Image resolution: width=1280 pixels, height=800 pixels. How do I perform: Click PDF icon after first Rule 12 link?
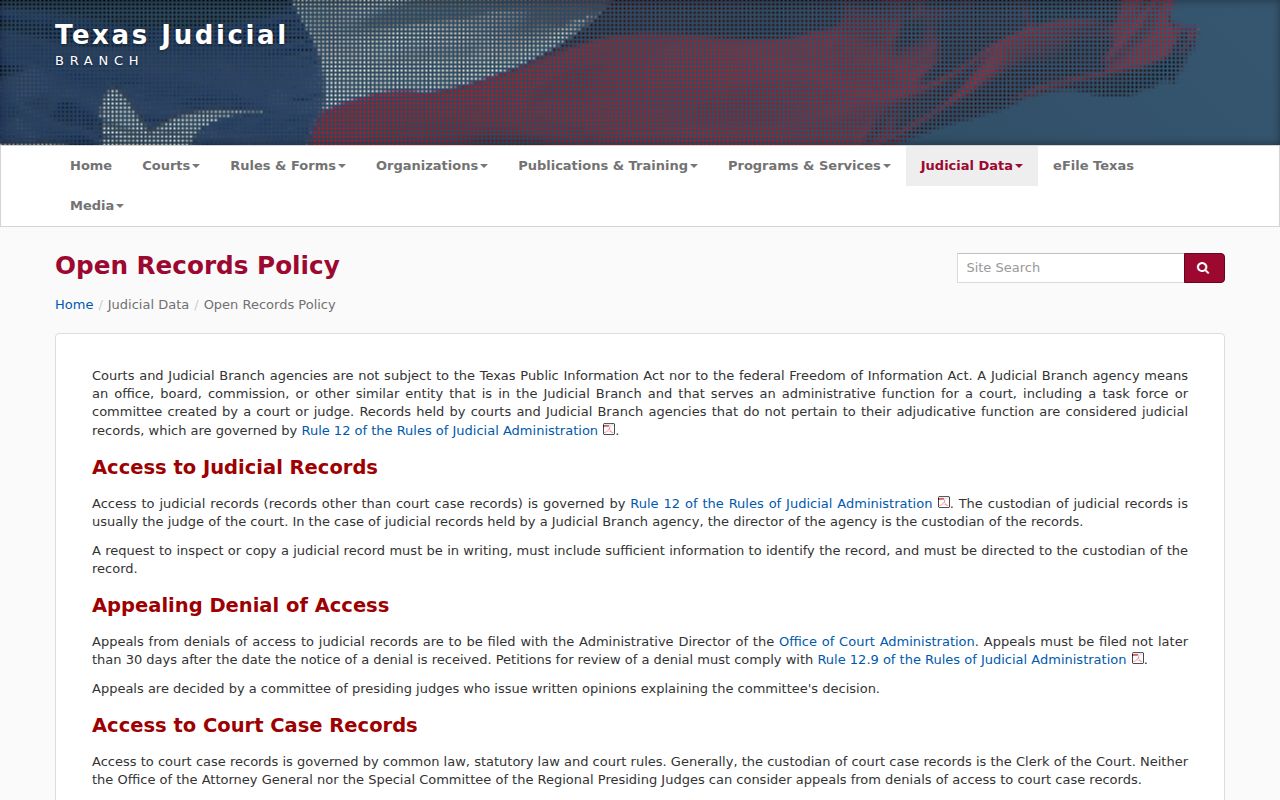(x=609, y=430)
